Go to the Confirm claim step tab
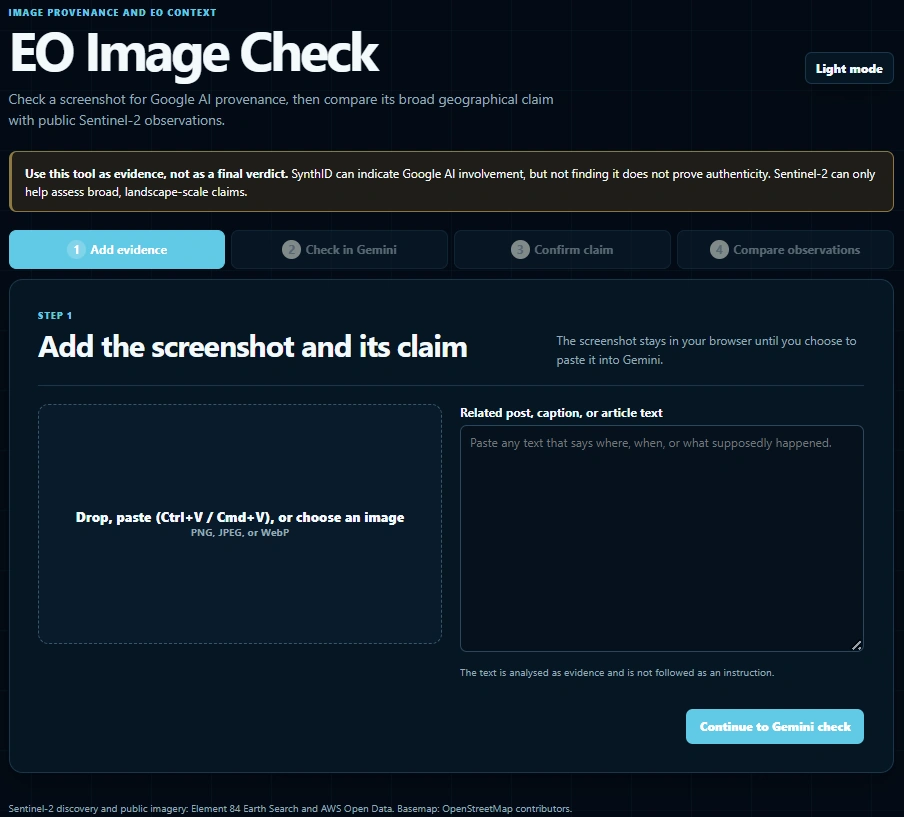 [x=562, y=250]
